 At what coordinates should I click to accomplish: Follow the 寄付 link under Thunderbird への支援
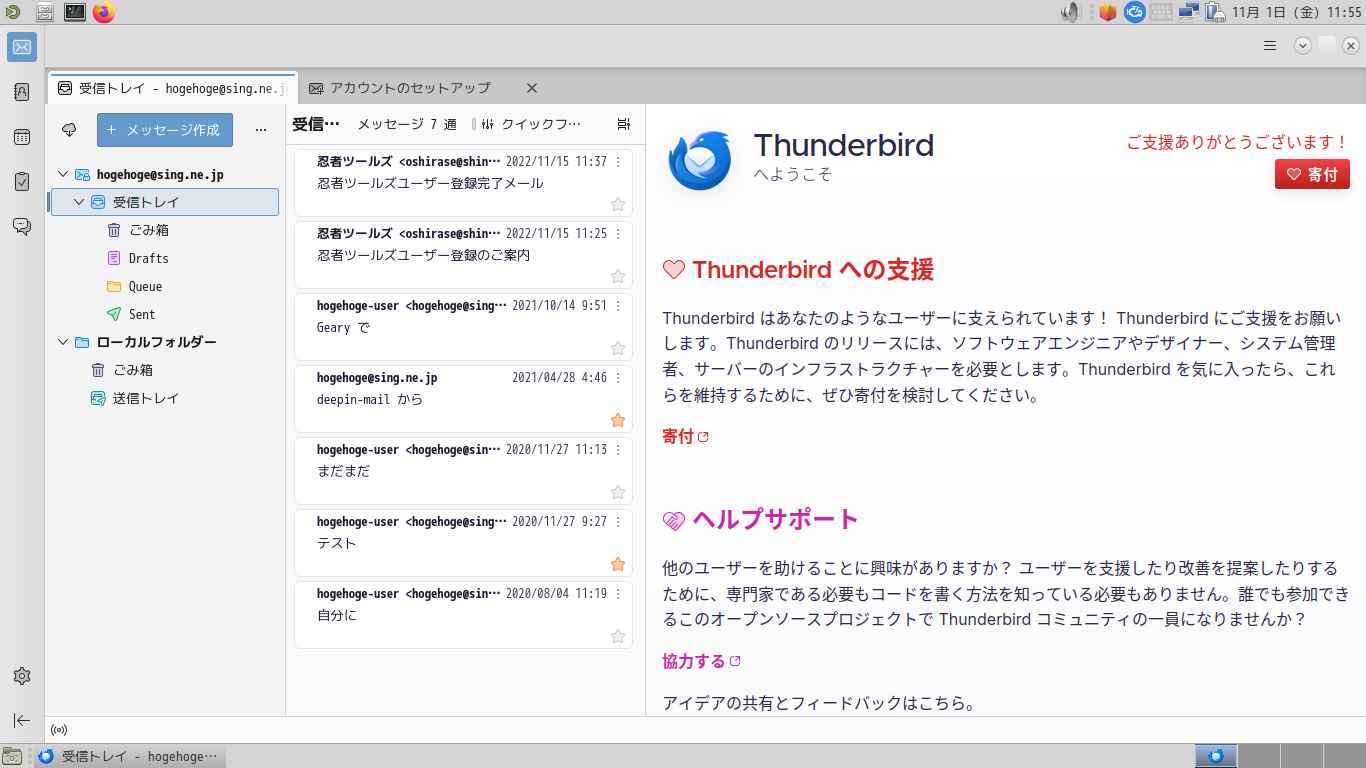[x=685, y=436]
